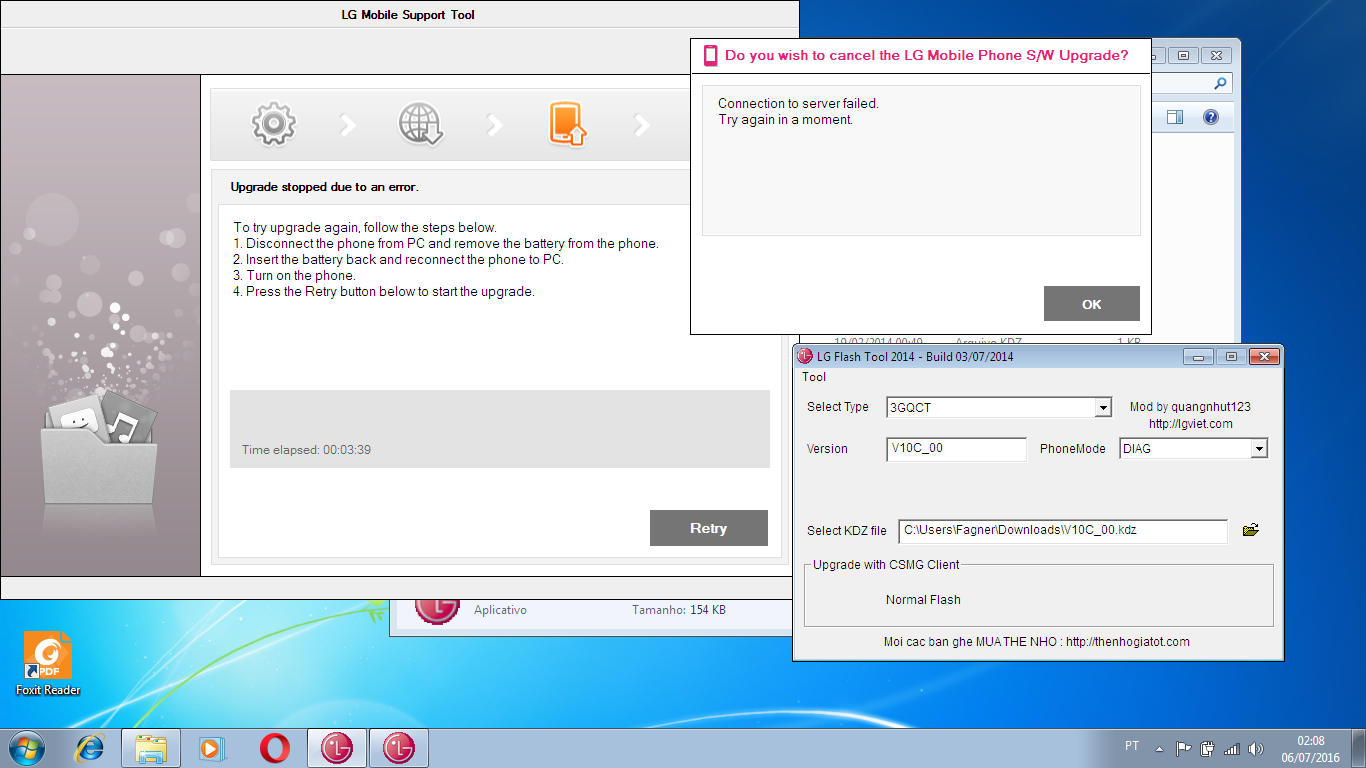Click Normal Flash option
This screenshot has width=1366, height=768.
coord(923,600)
